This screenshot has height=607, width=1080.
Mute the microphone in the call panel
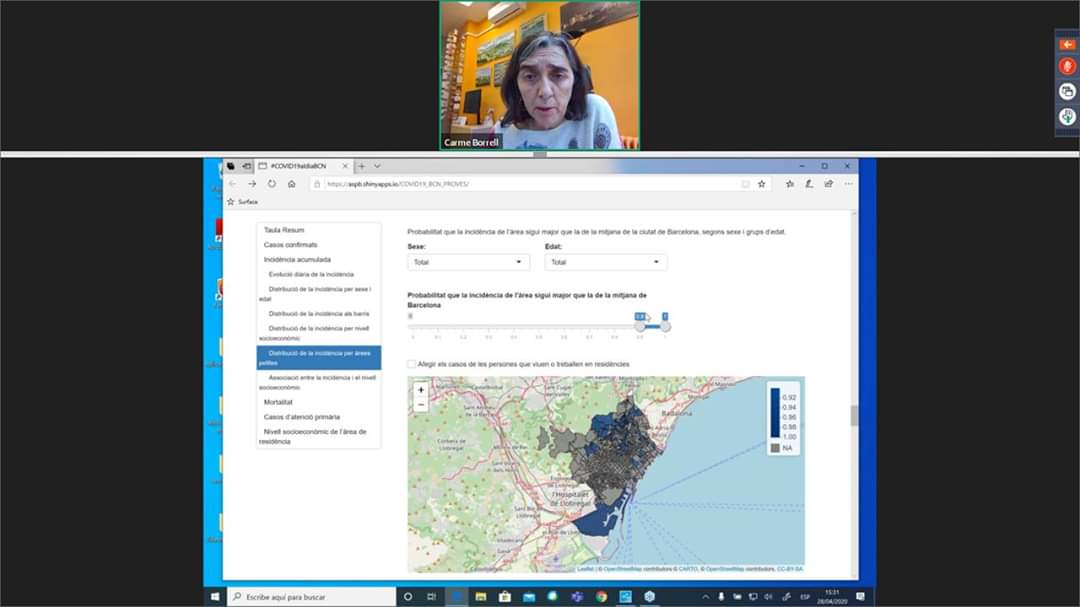click(1067, 66)
